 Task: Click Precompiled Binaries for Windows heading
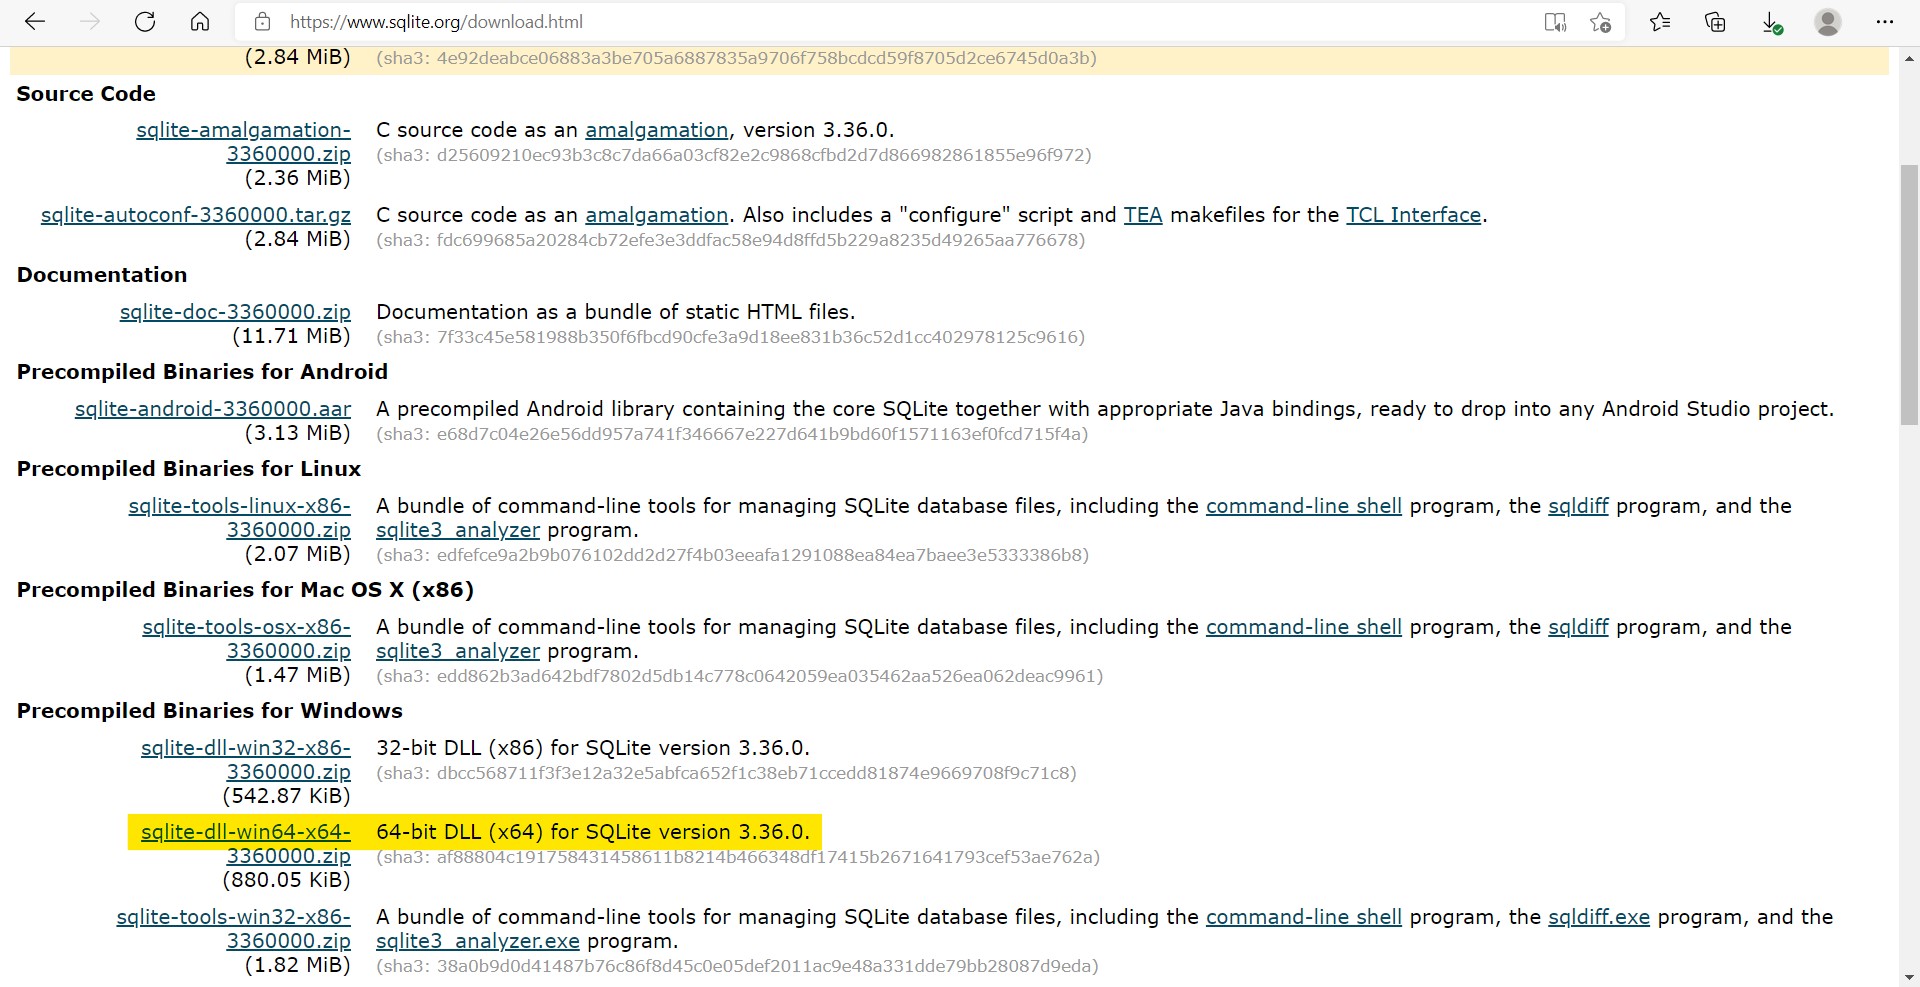(x=210, y=711)
